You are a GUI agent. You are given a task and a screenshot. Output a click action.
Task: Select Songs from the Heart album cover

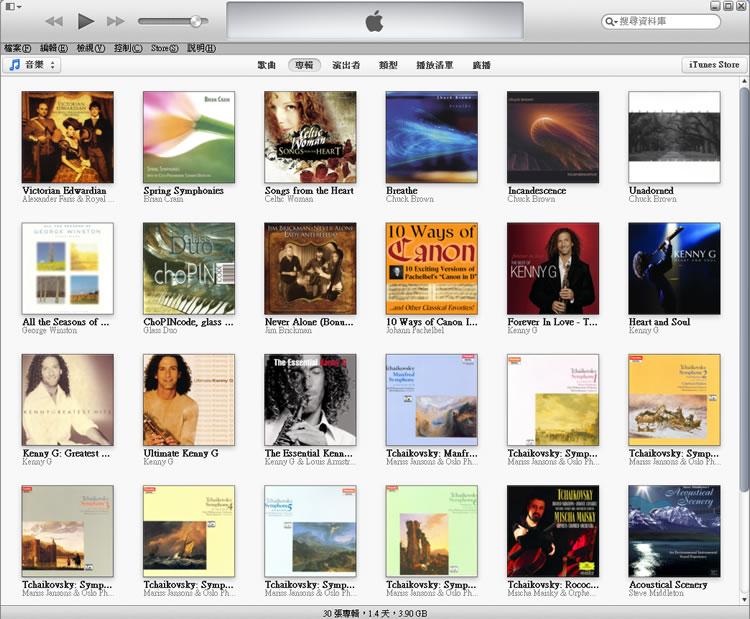point(310,137)
